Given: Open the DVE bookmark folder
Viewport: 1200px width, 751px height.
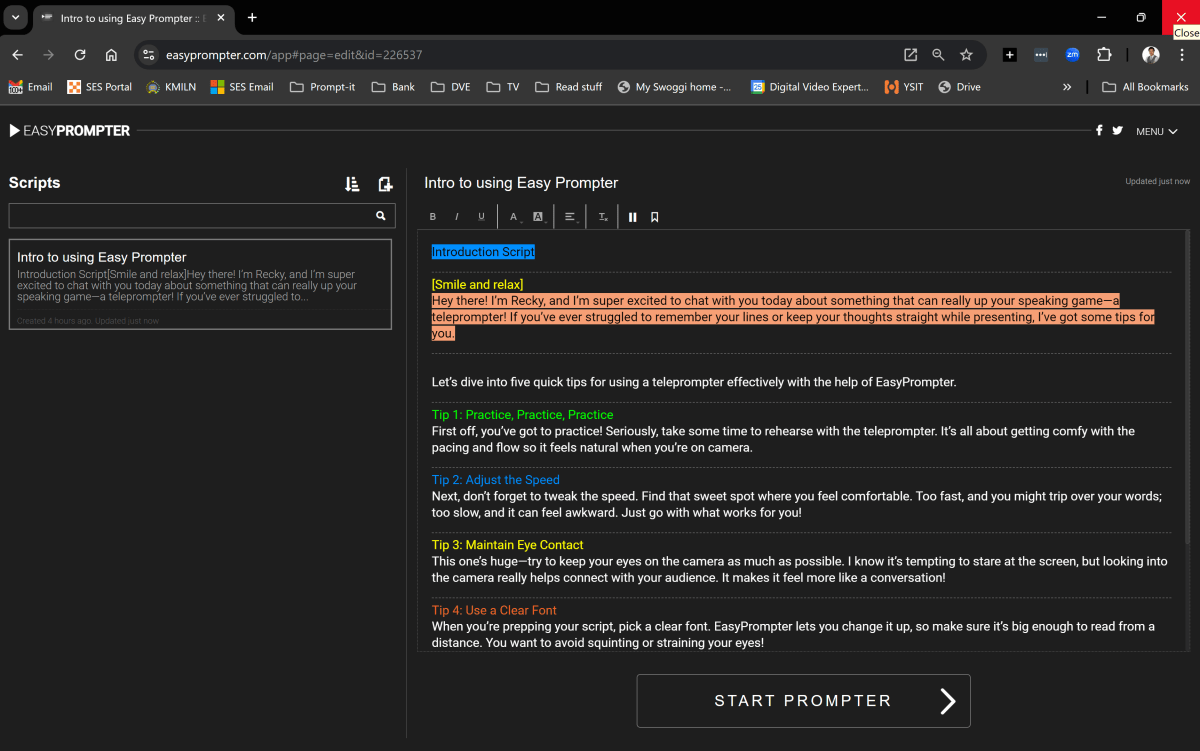Looking at the screenshot, I should point(450,87).
